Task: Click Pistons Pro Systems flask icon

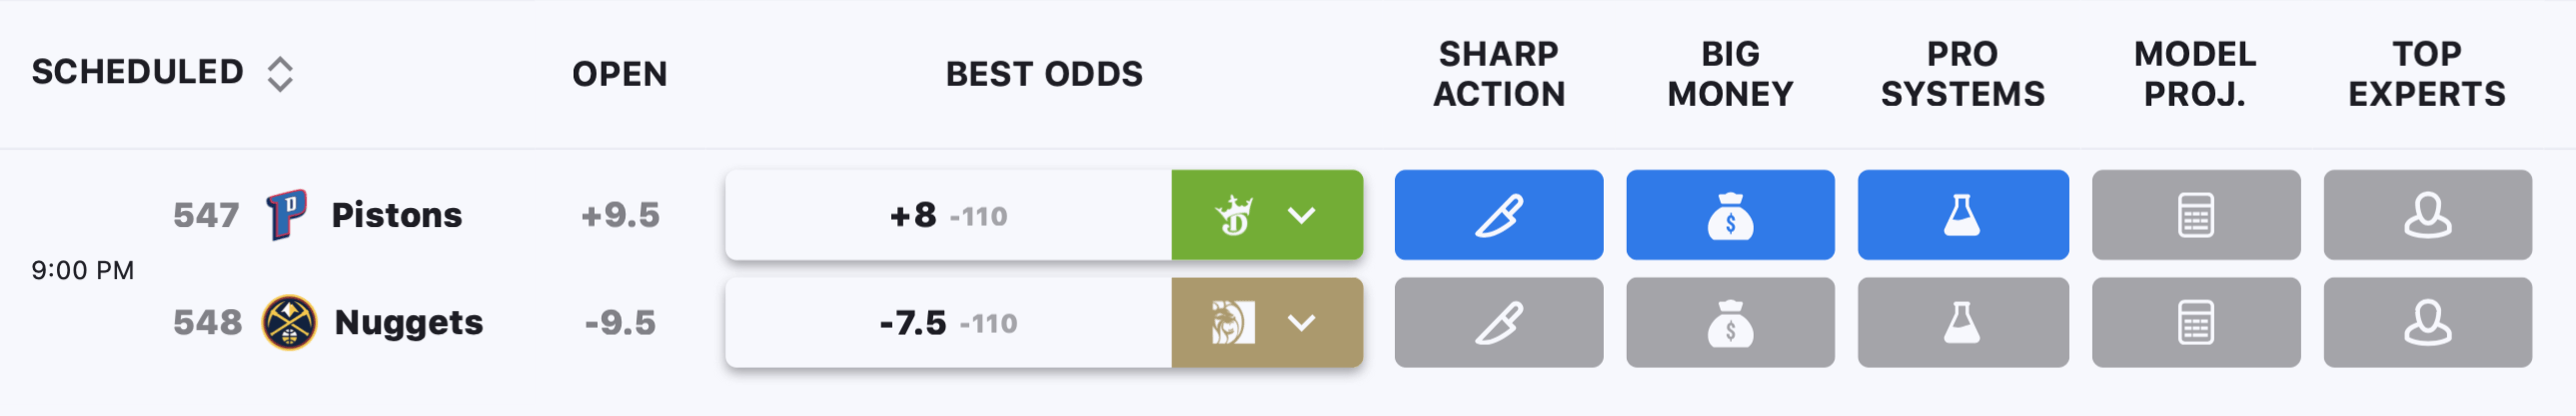Action: pos(1962,215)
